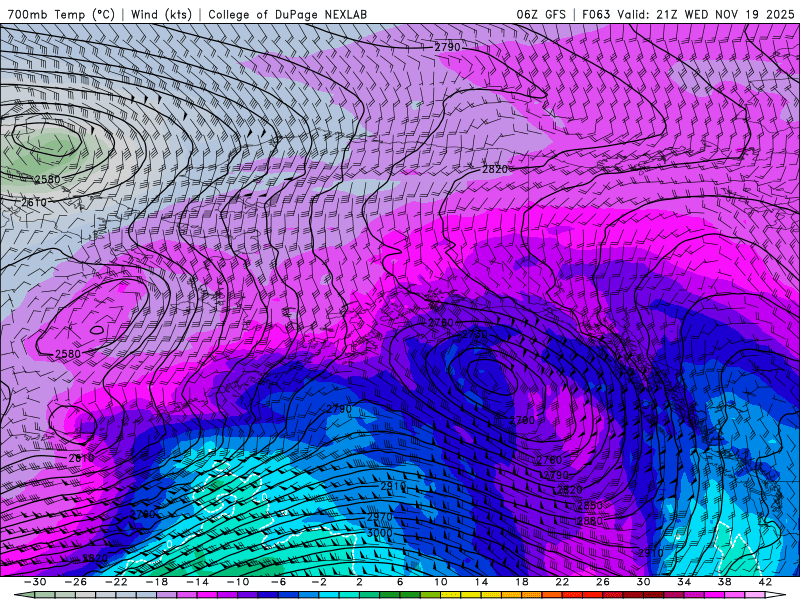Select the 38 colorbar tick label
The image size is (800, 600).
point(724,582)
